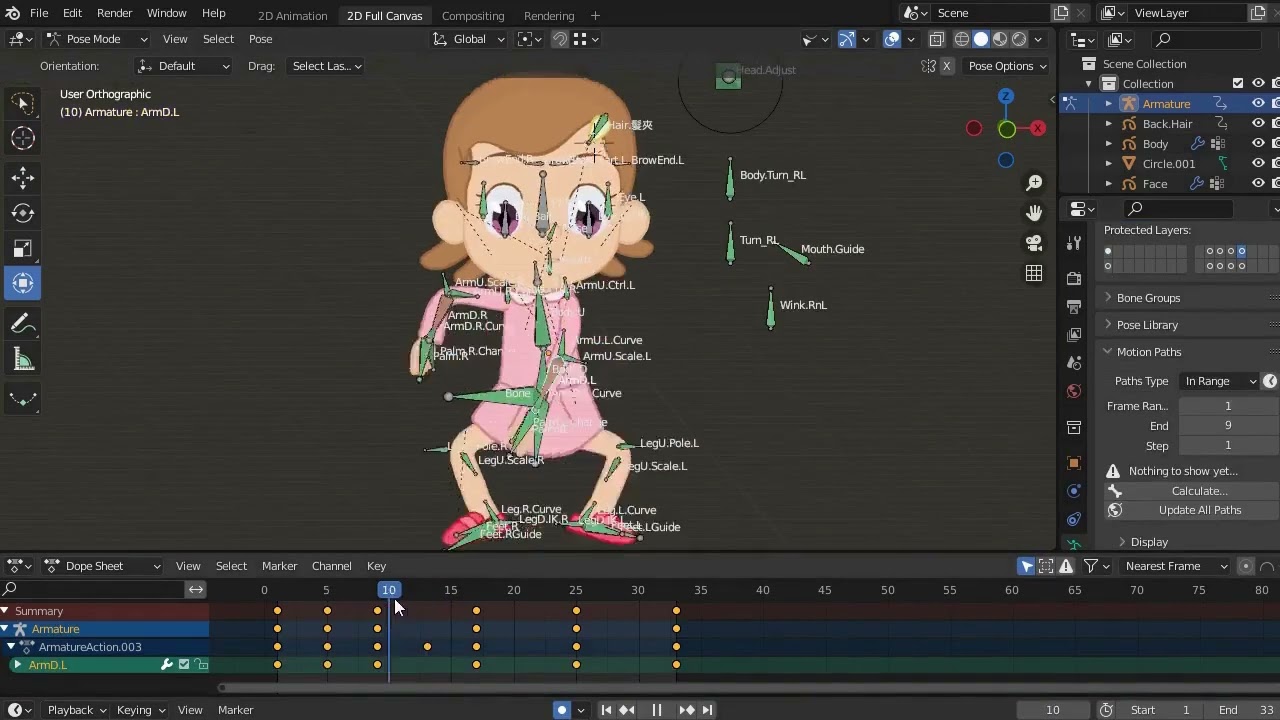Image resolution: width=1280 pixels, height=720 pixels.
Task: Select Rendered viewport shading
Action: [1019, 39]
